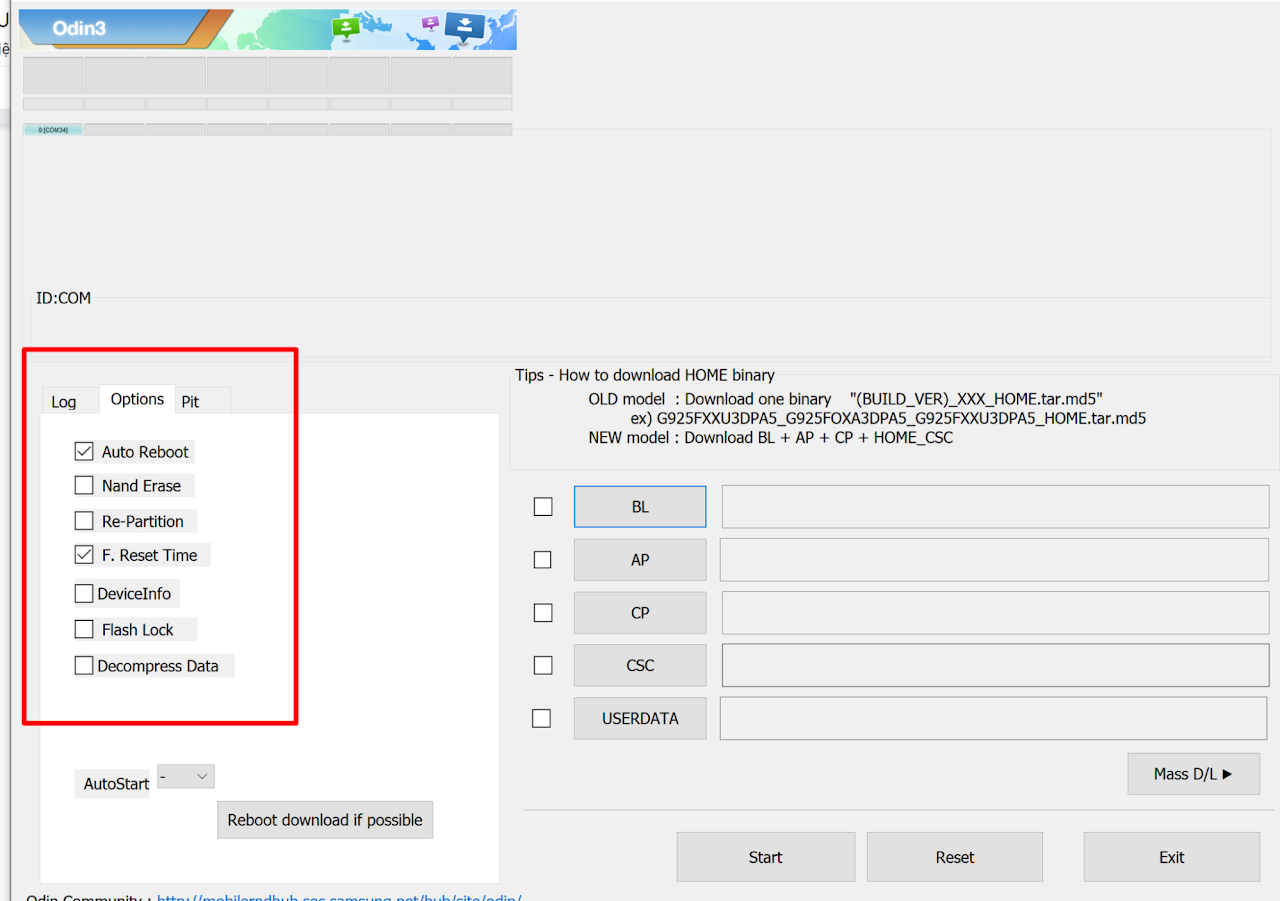Open the AutoStart dropdown
The image size is (1280, 901).
[x=186, y=777]
